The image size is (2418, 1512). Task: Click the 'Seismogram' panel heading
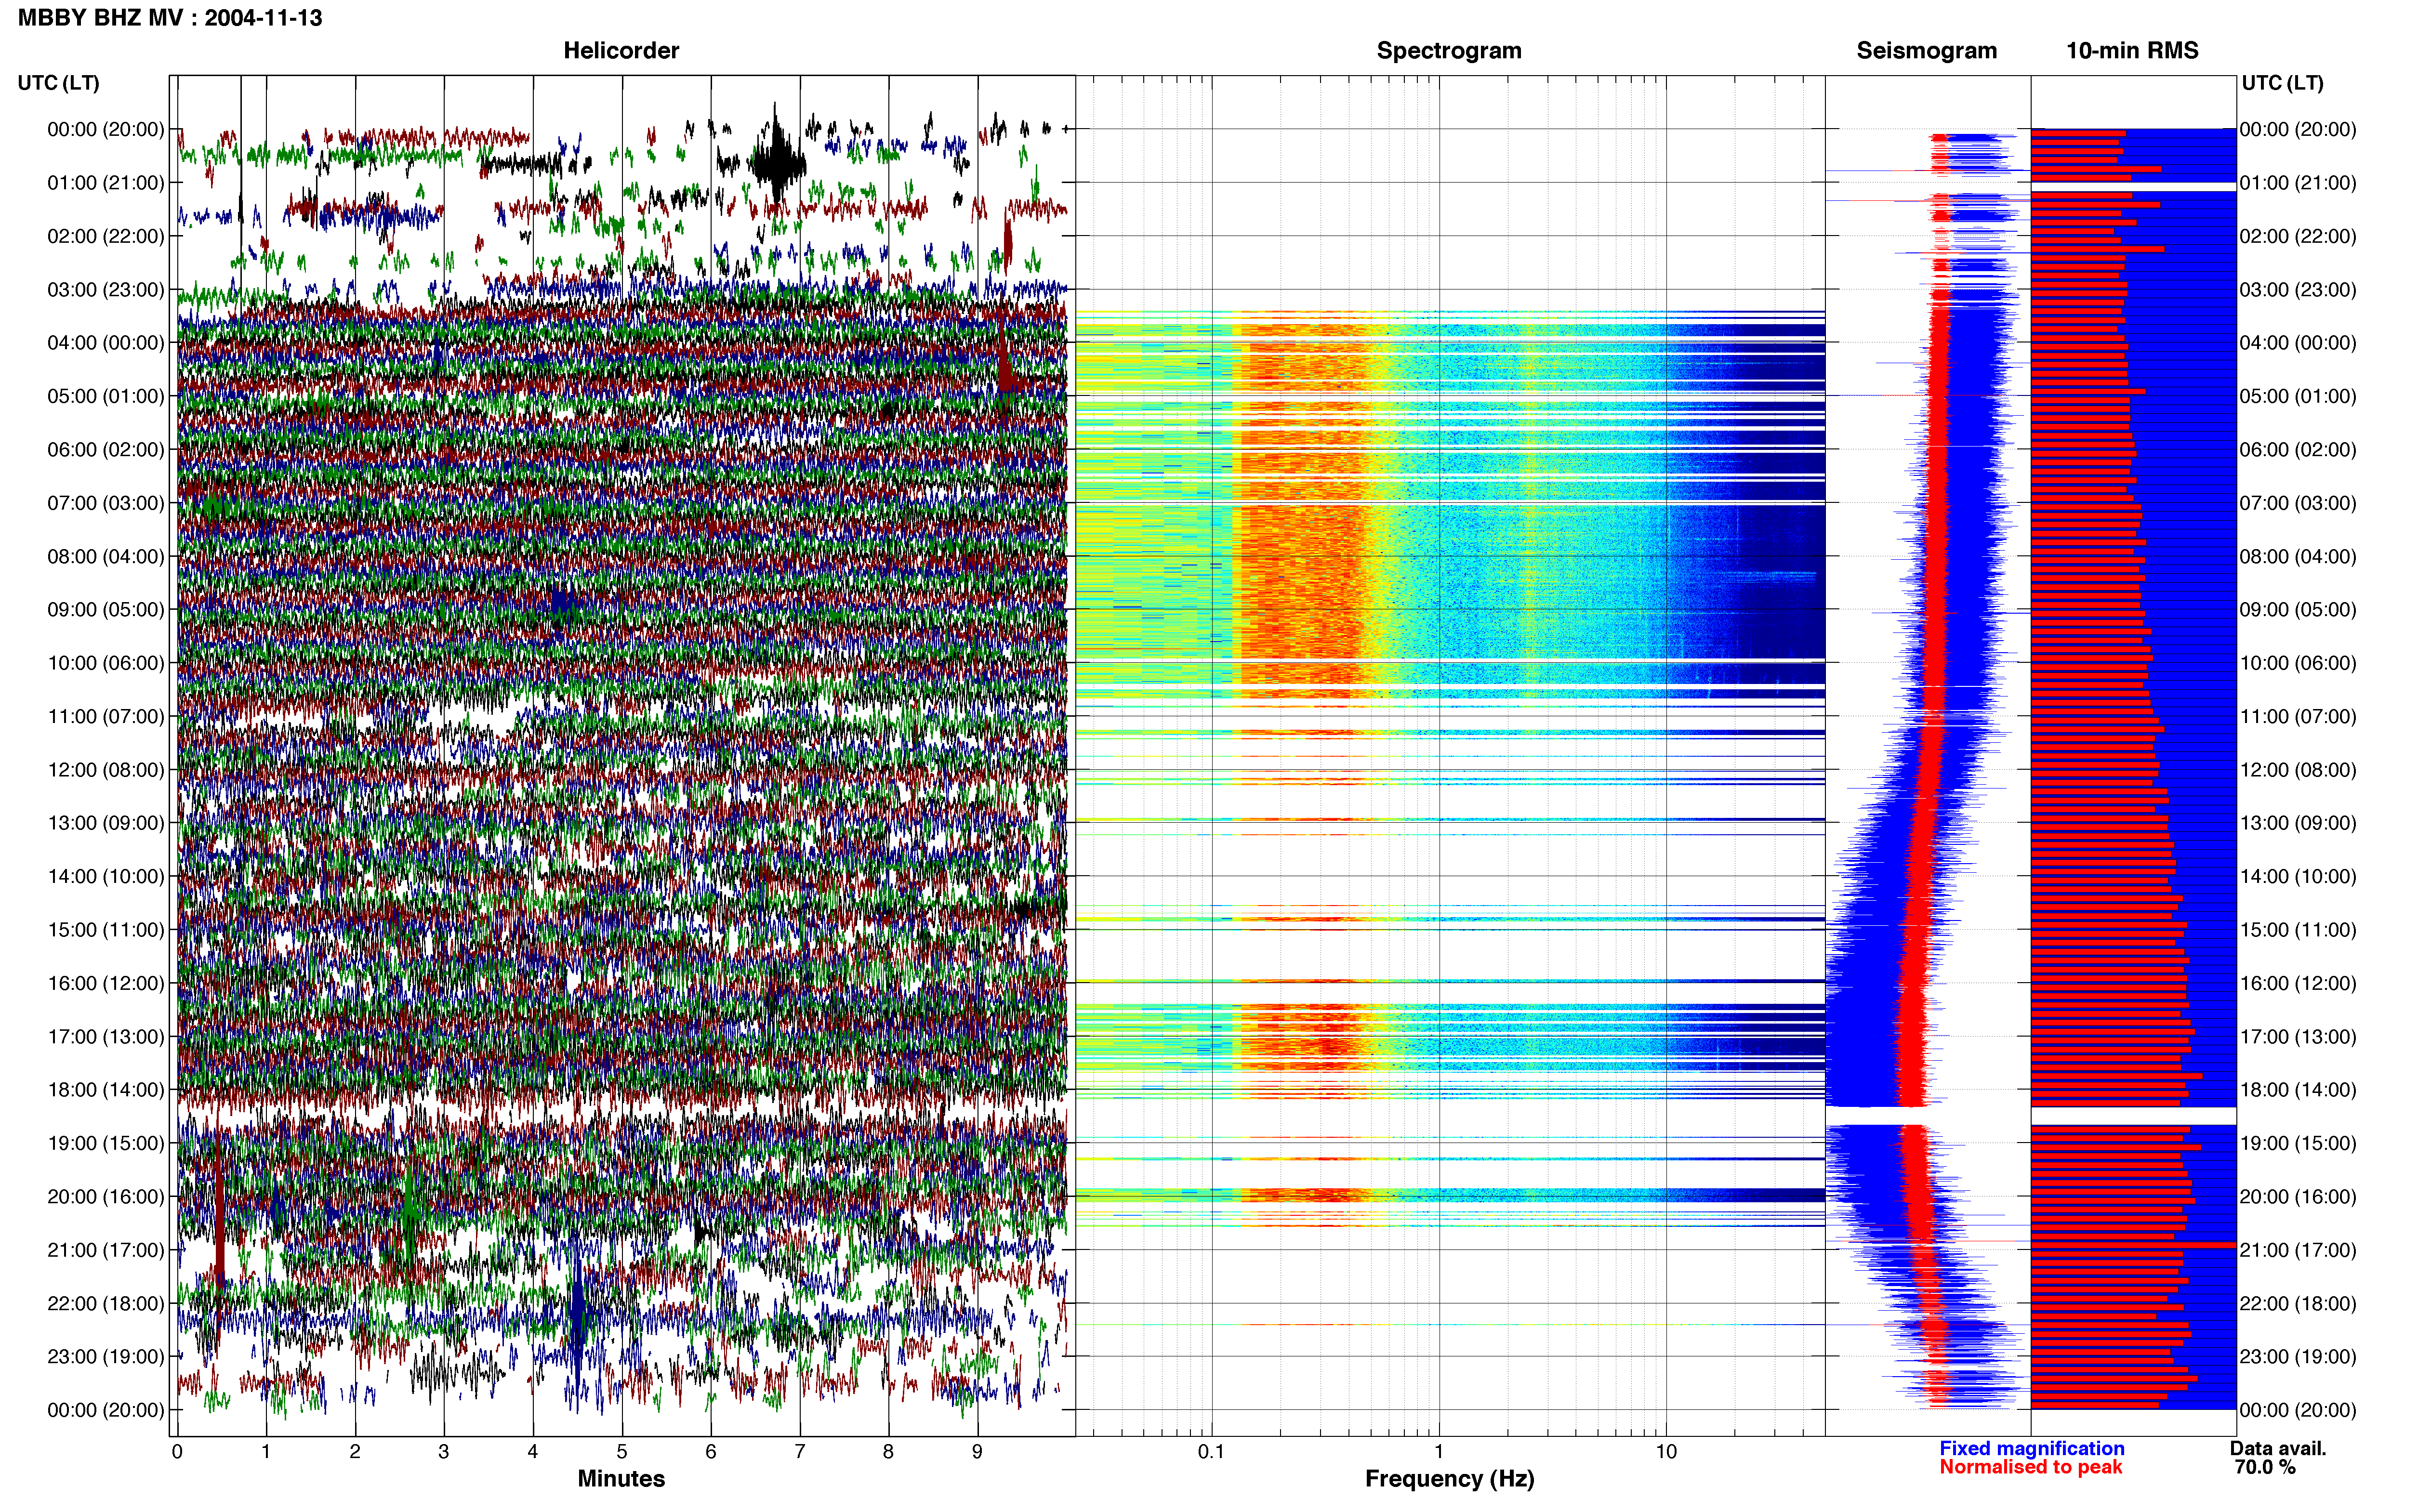(x=1926, y=51)
